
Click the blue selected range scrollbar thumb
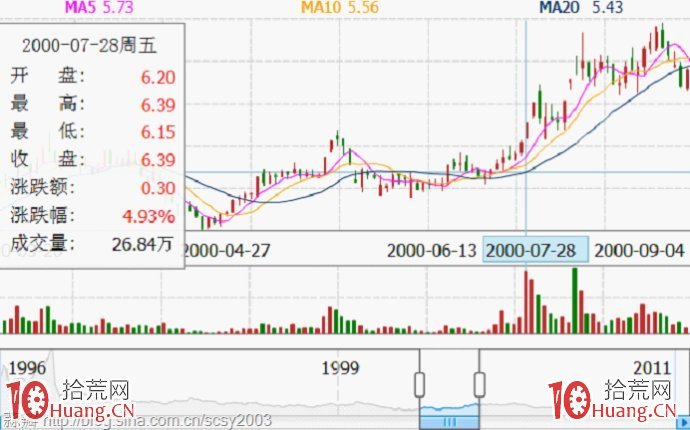coord(449,423)
